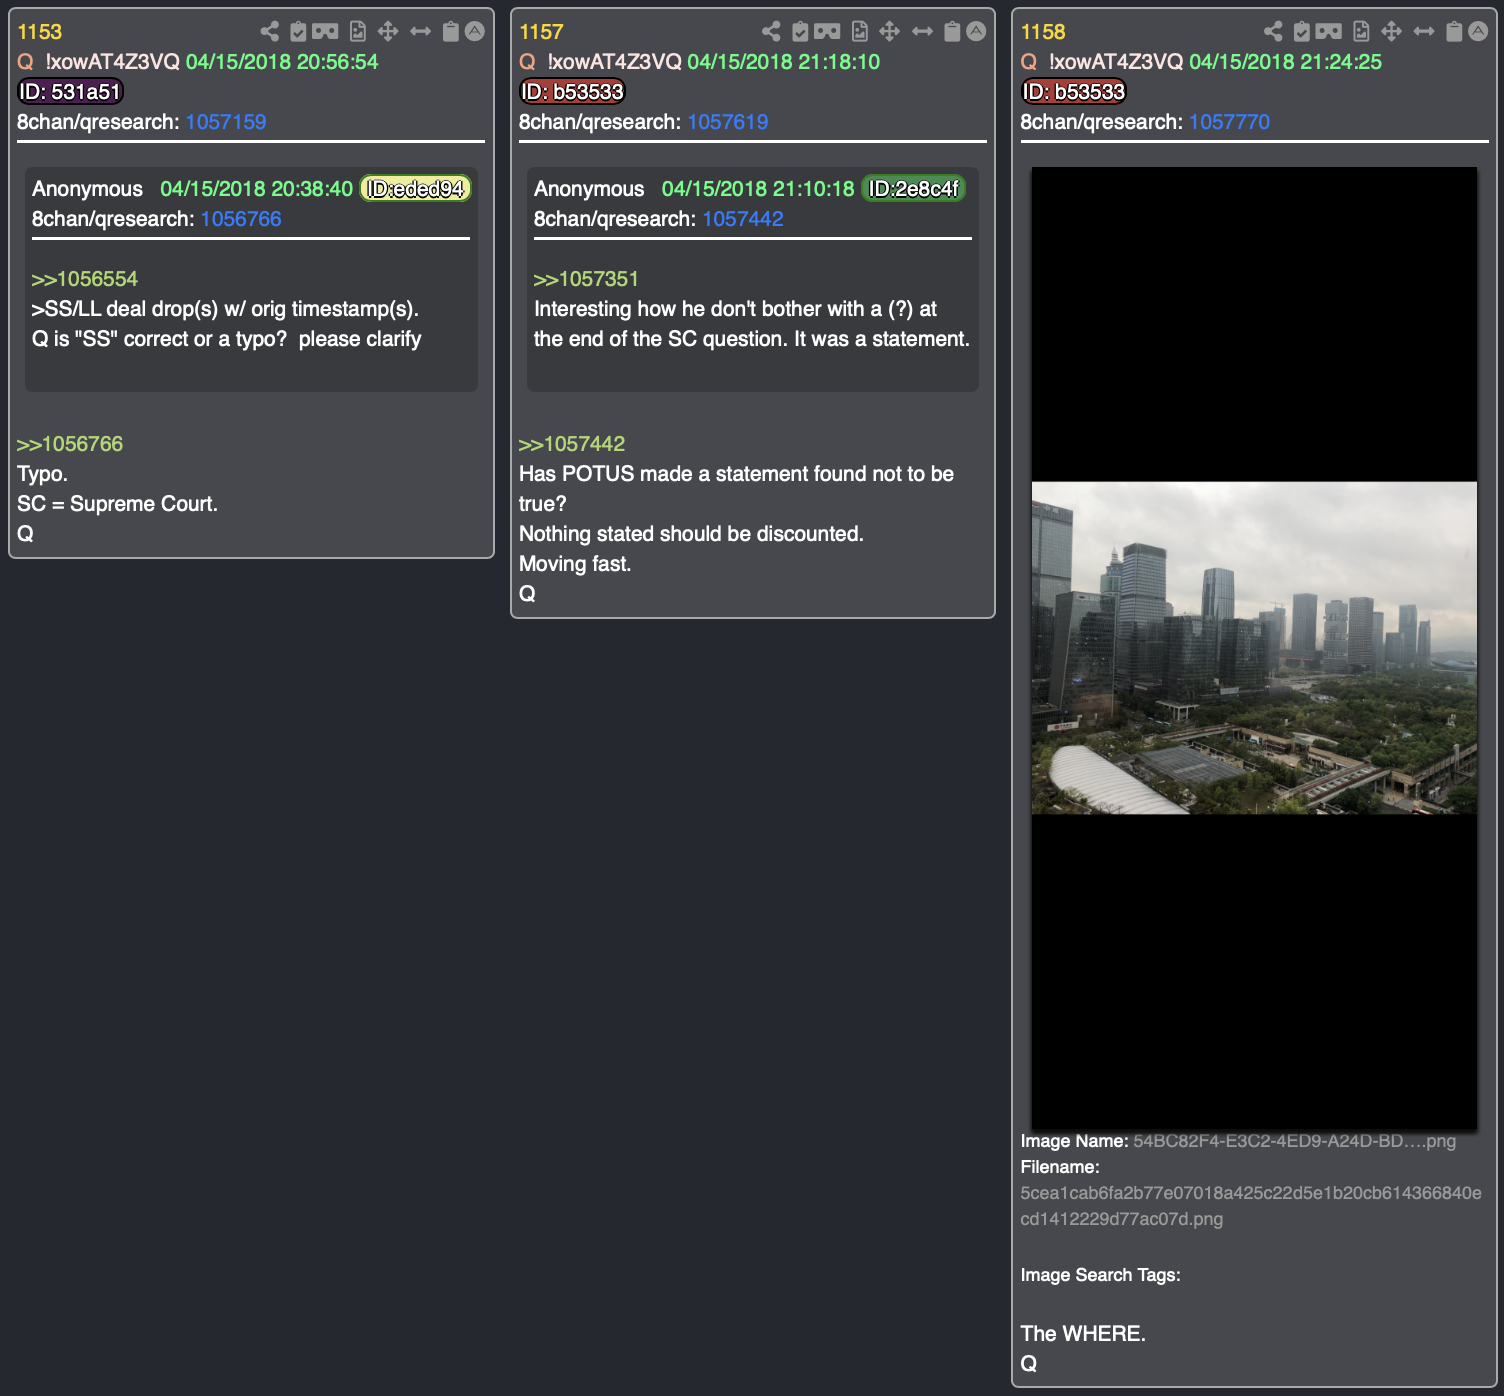Click four-way move arrows on post 1158
Screen dimensions: 1504x1396
(1392, 32)
